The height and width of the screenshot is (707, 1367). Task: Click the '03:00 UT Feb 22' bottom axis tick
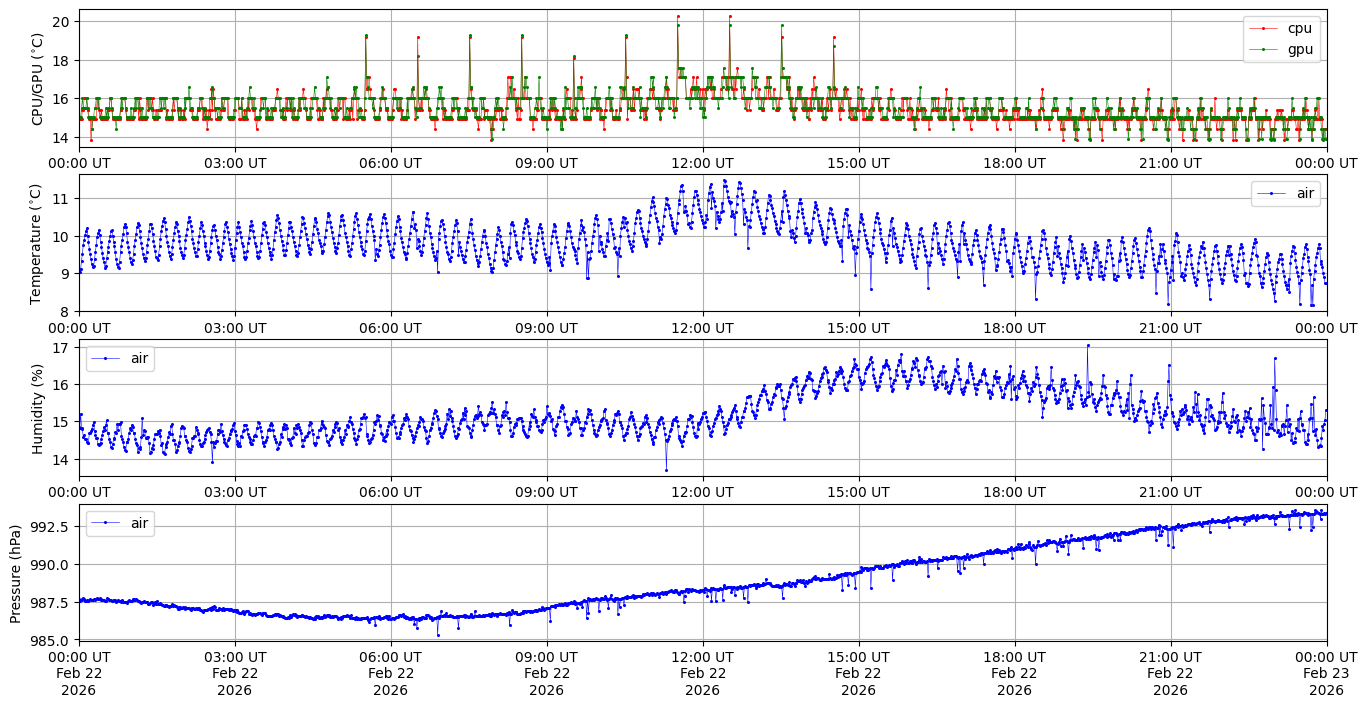click(235, 673)
